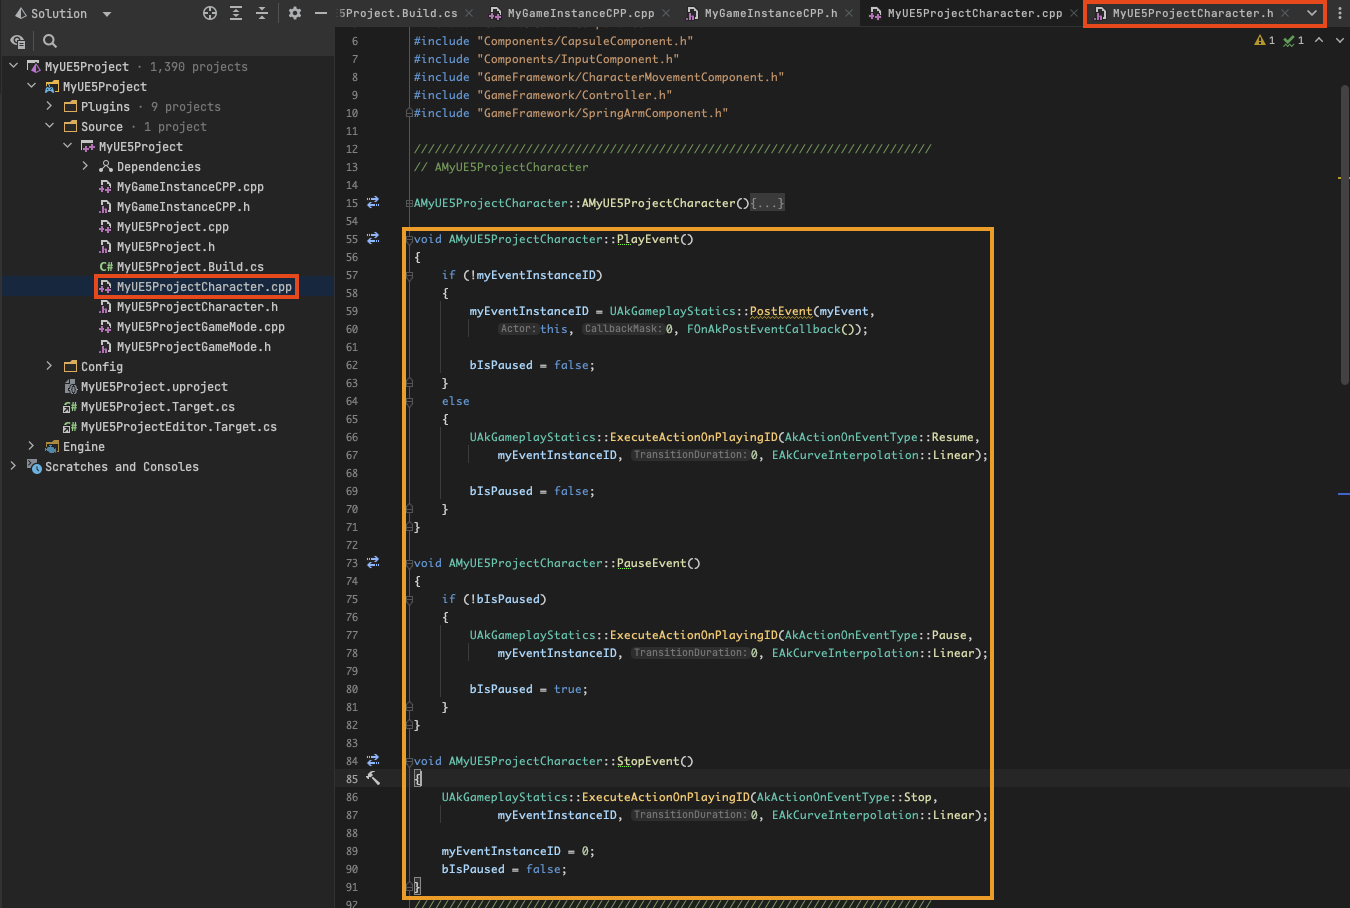Click the wrench icon beside line 85
The image size is (1350, 908).
(x=372, y=778)
